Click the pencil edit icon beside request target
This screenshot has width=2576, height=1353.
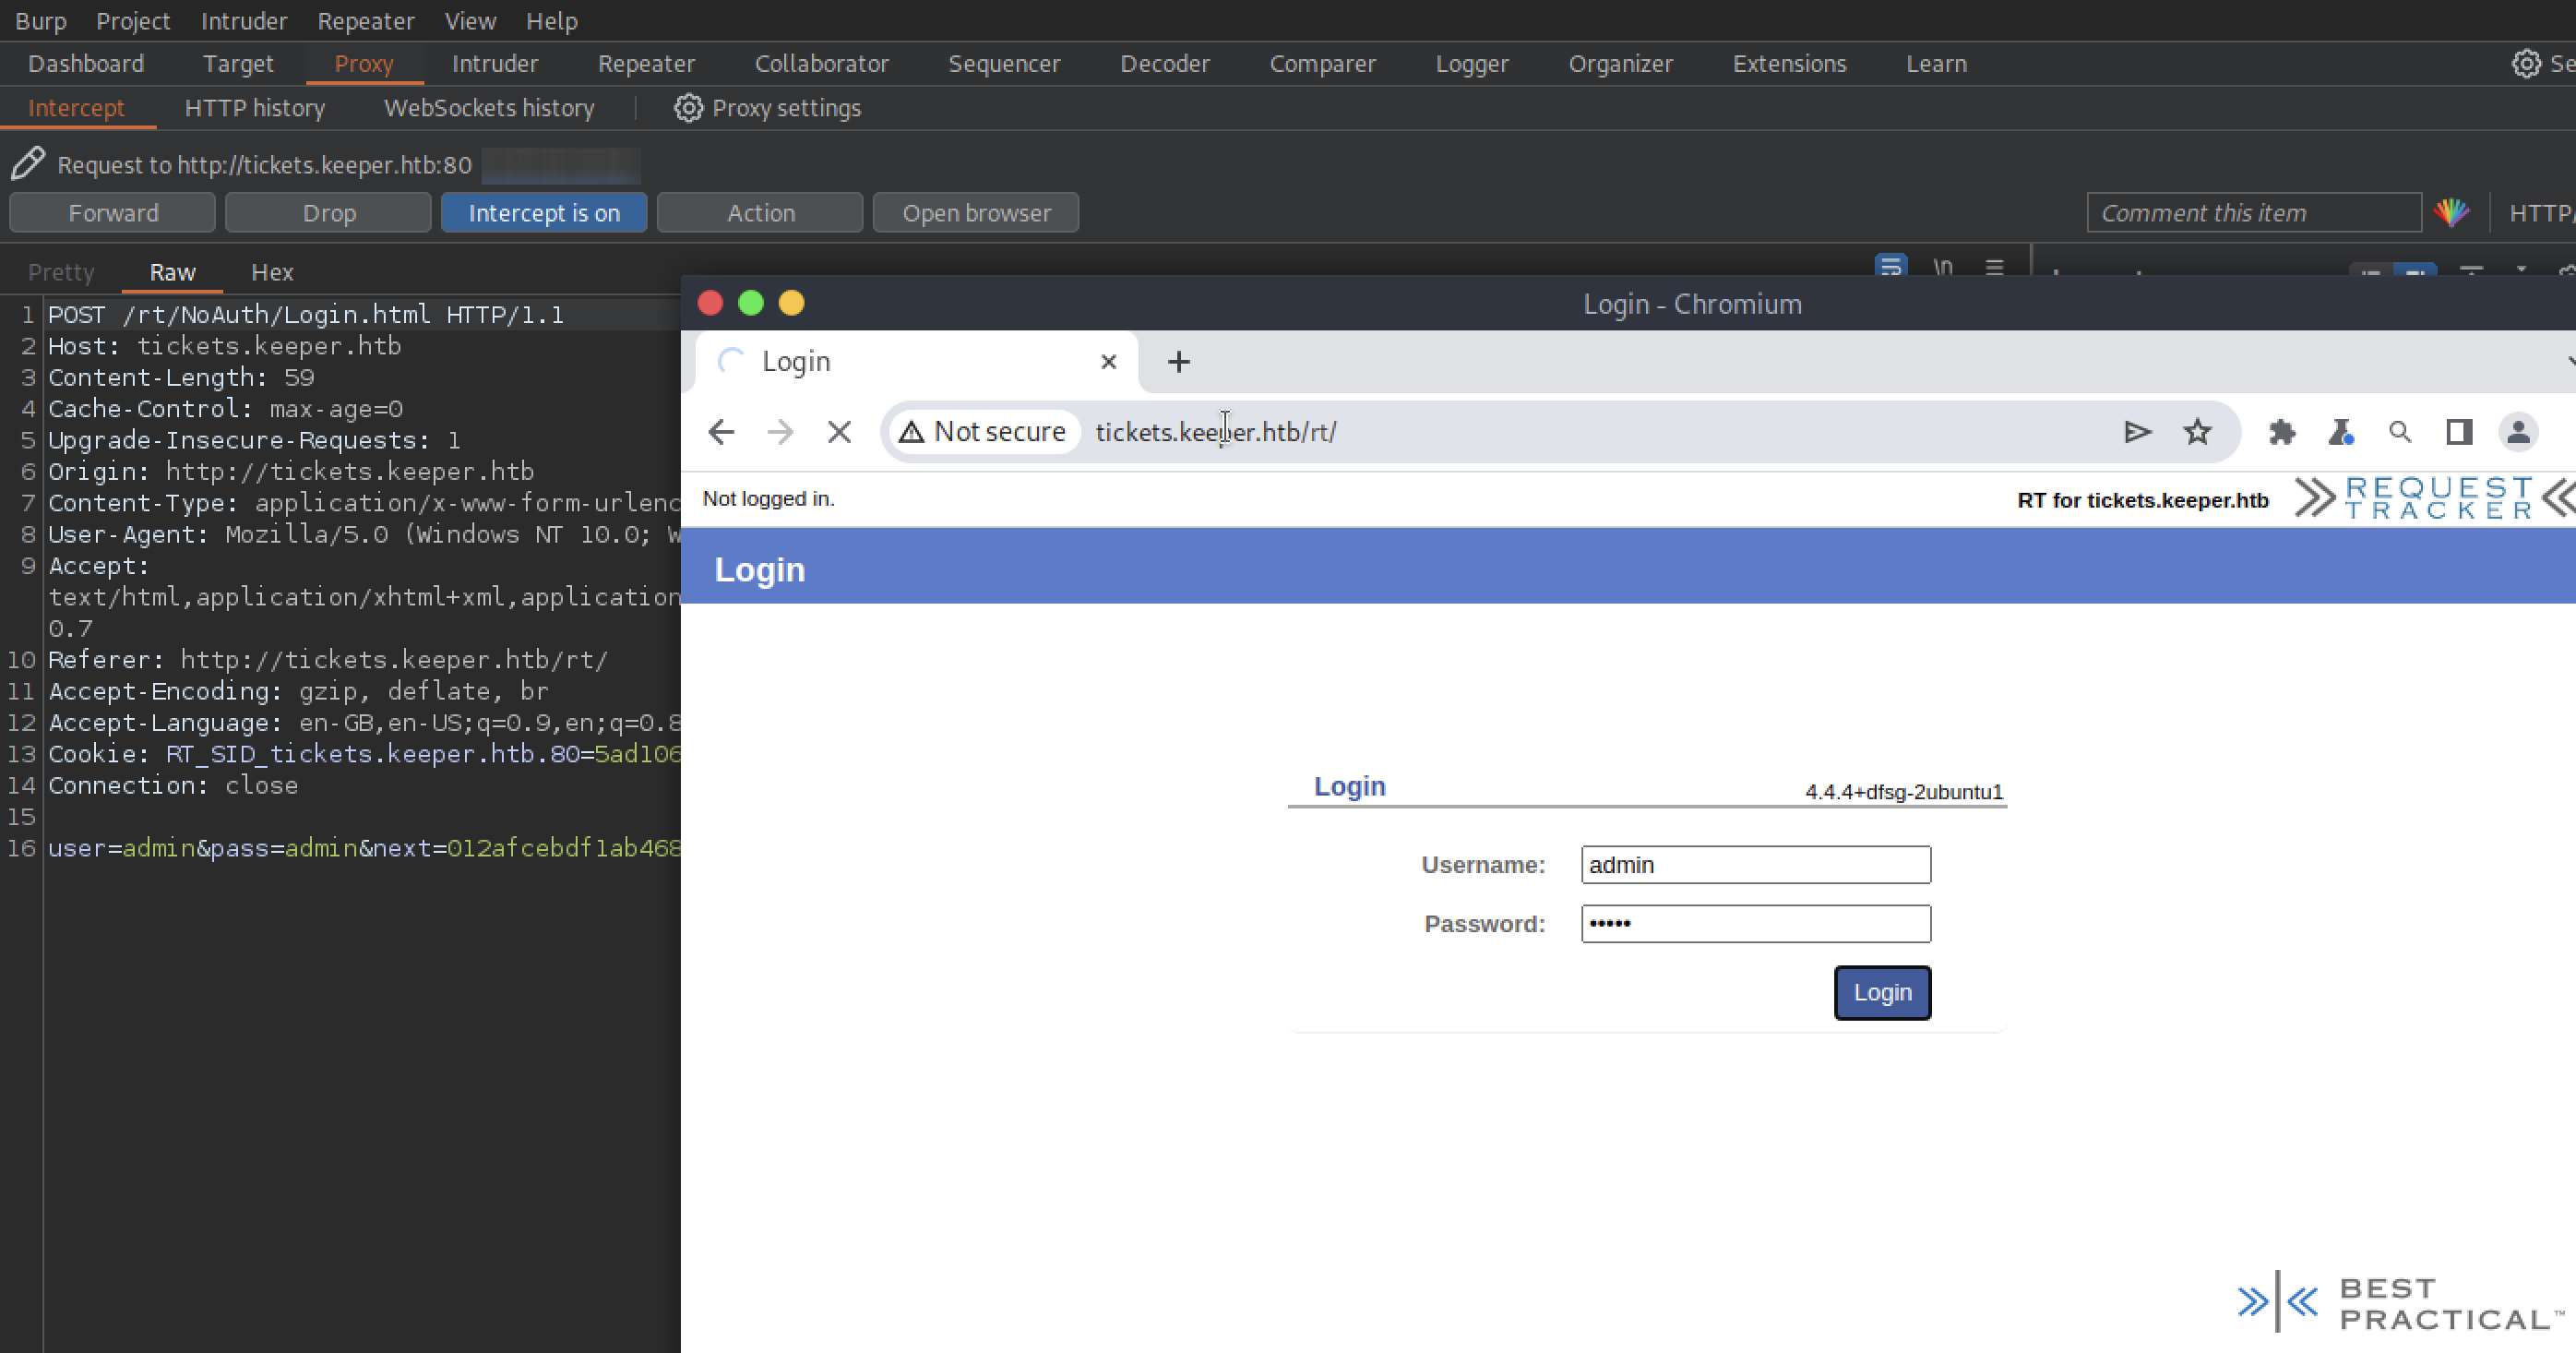(x=28, y=163)
